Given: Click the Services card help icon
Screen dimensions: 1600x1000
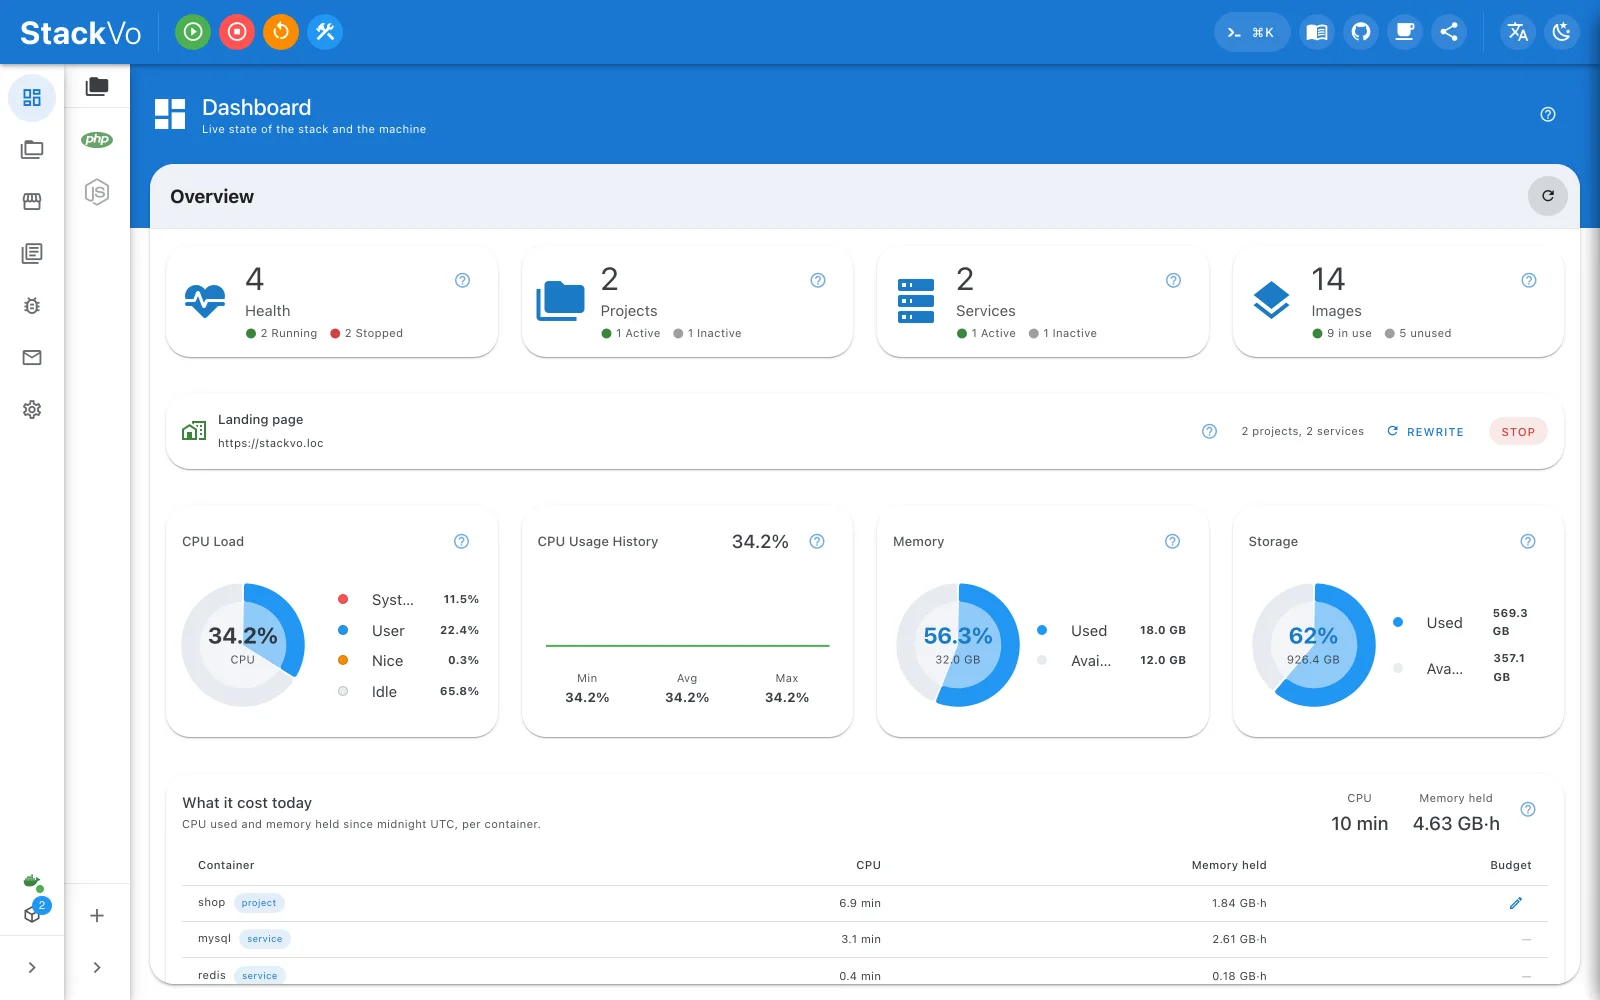Looking at the screenshot, I should pos(1174,280).
